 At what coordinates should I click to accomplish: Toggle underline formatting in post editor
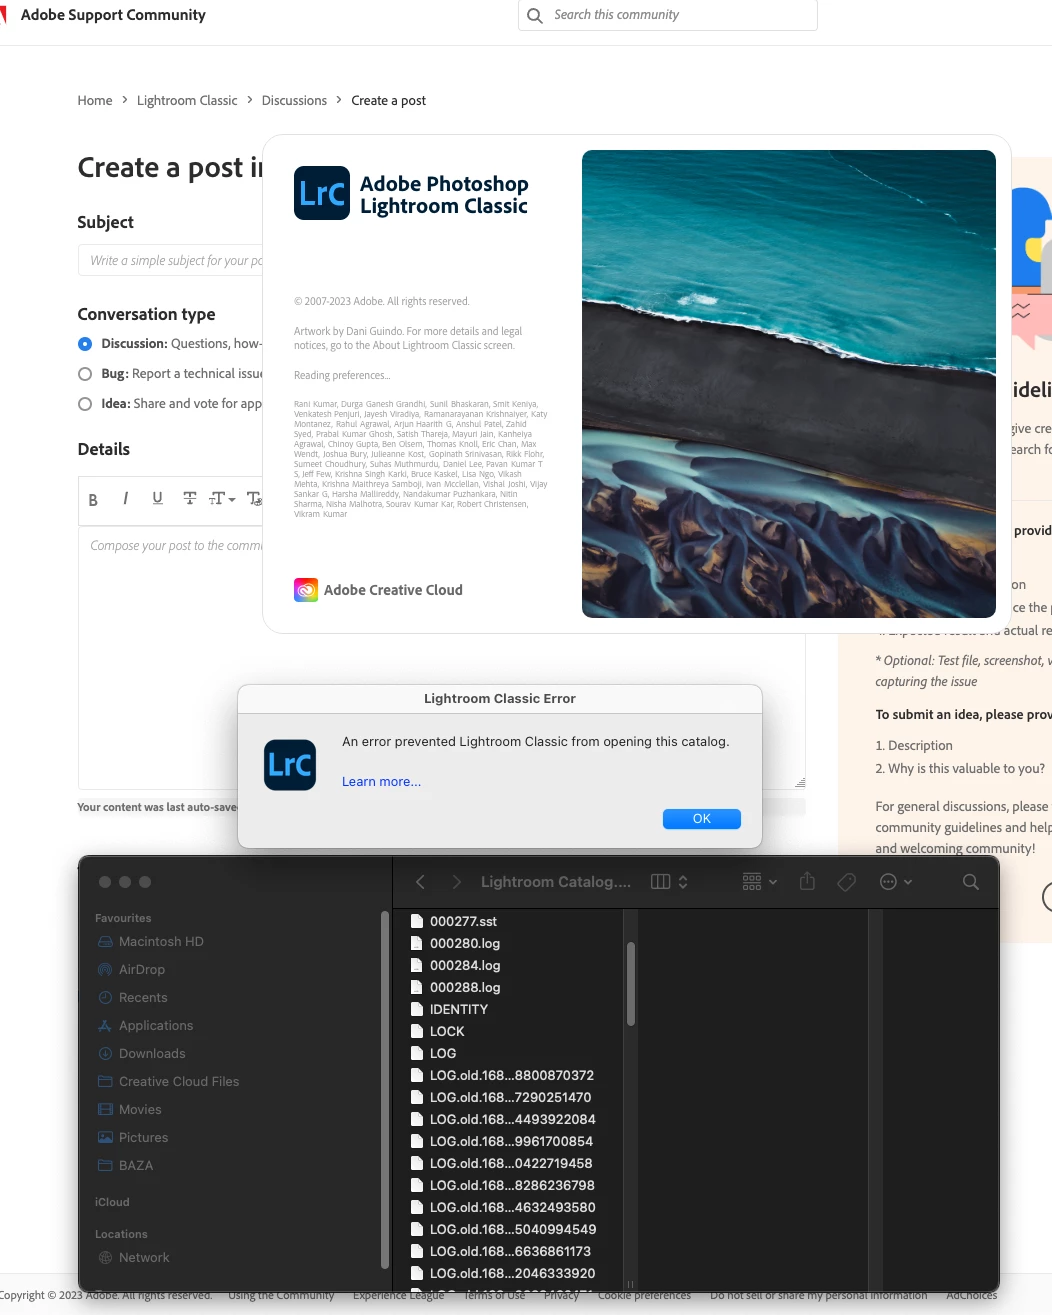157,498
